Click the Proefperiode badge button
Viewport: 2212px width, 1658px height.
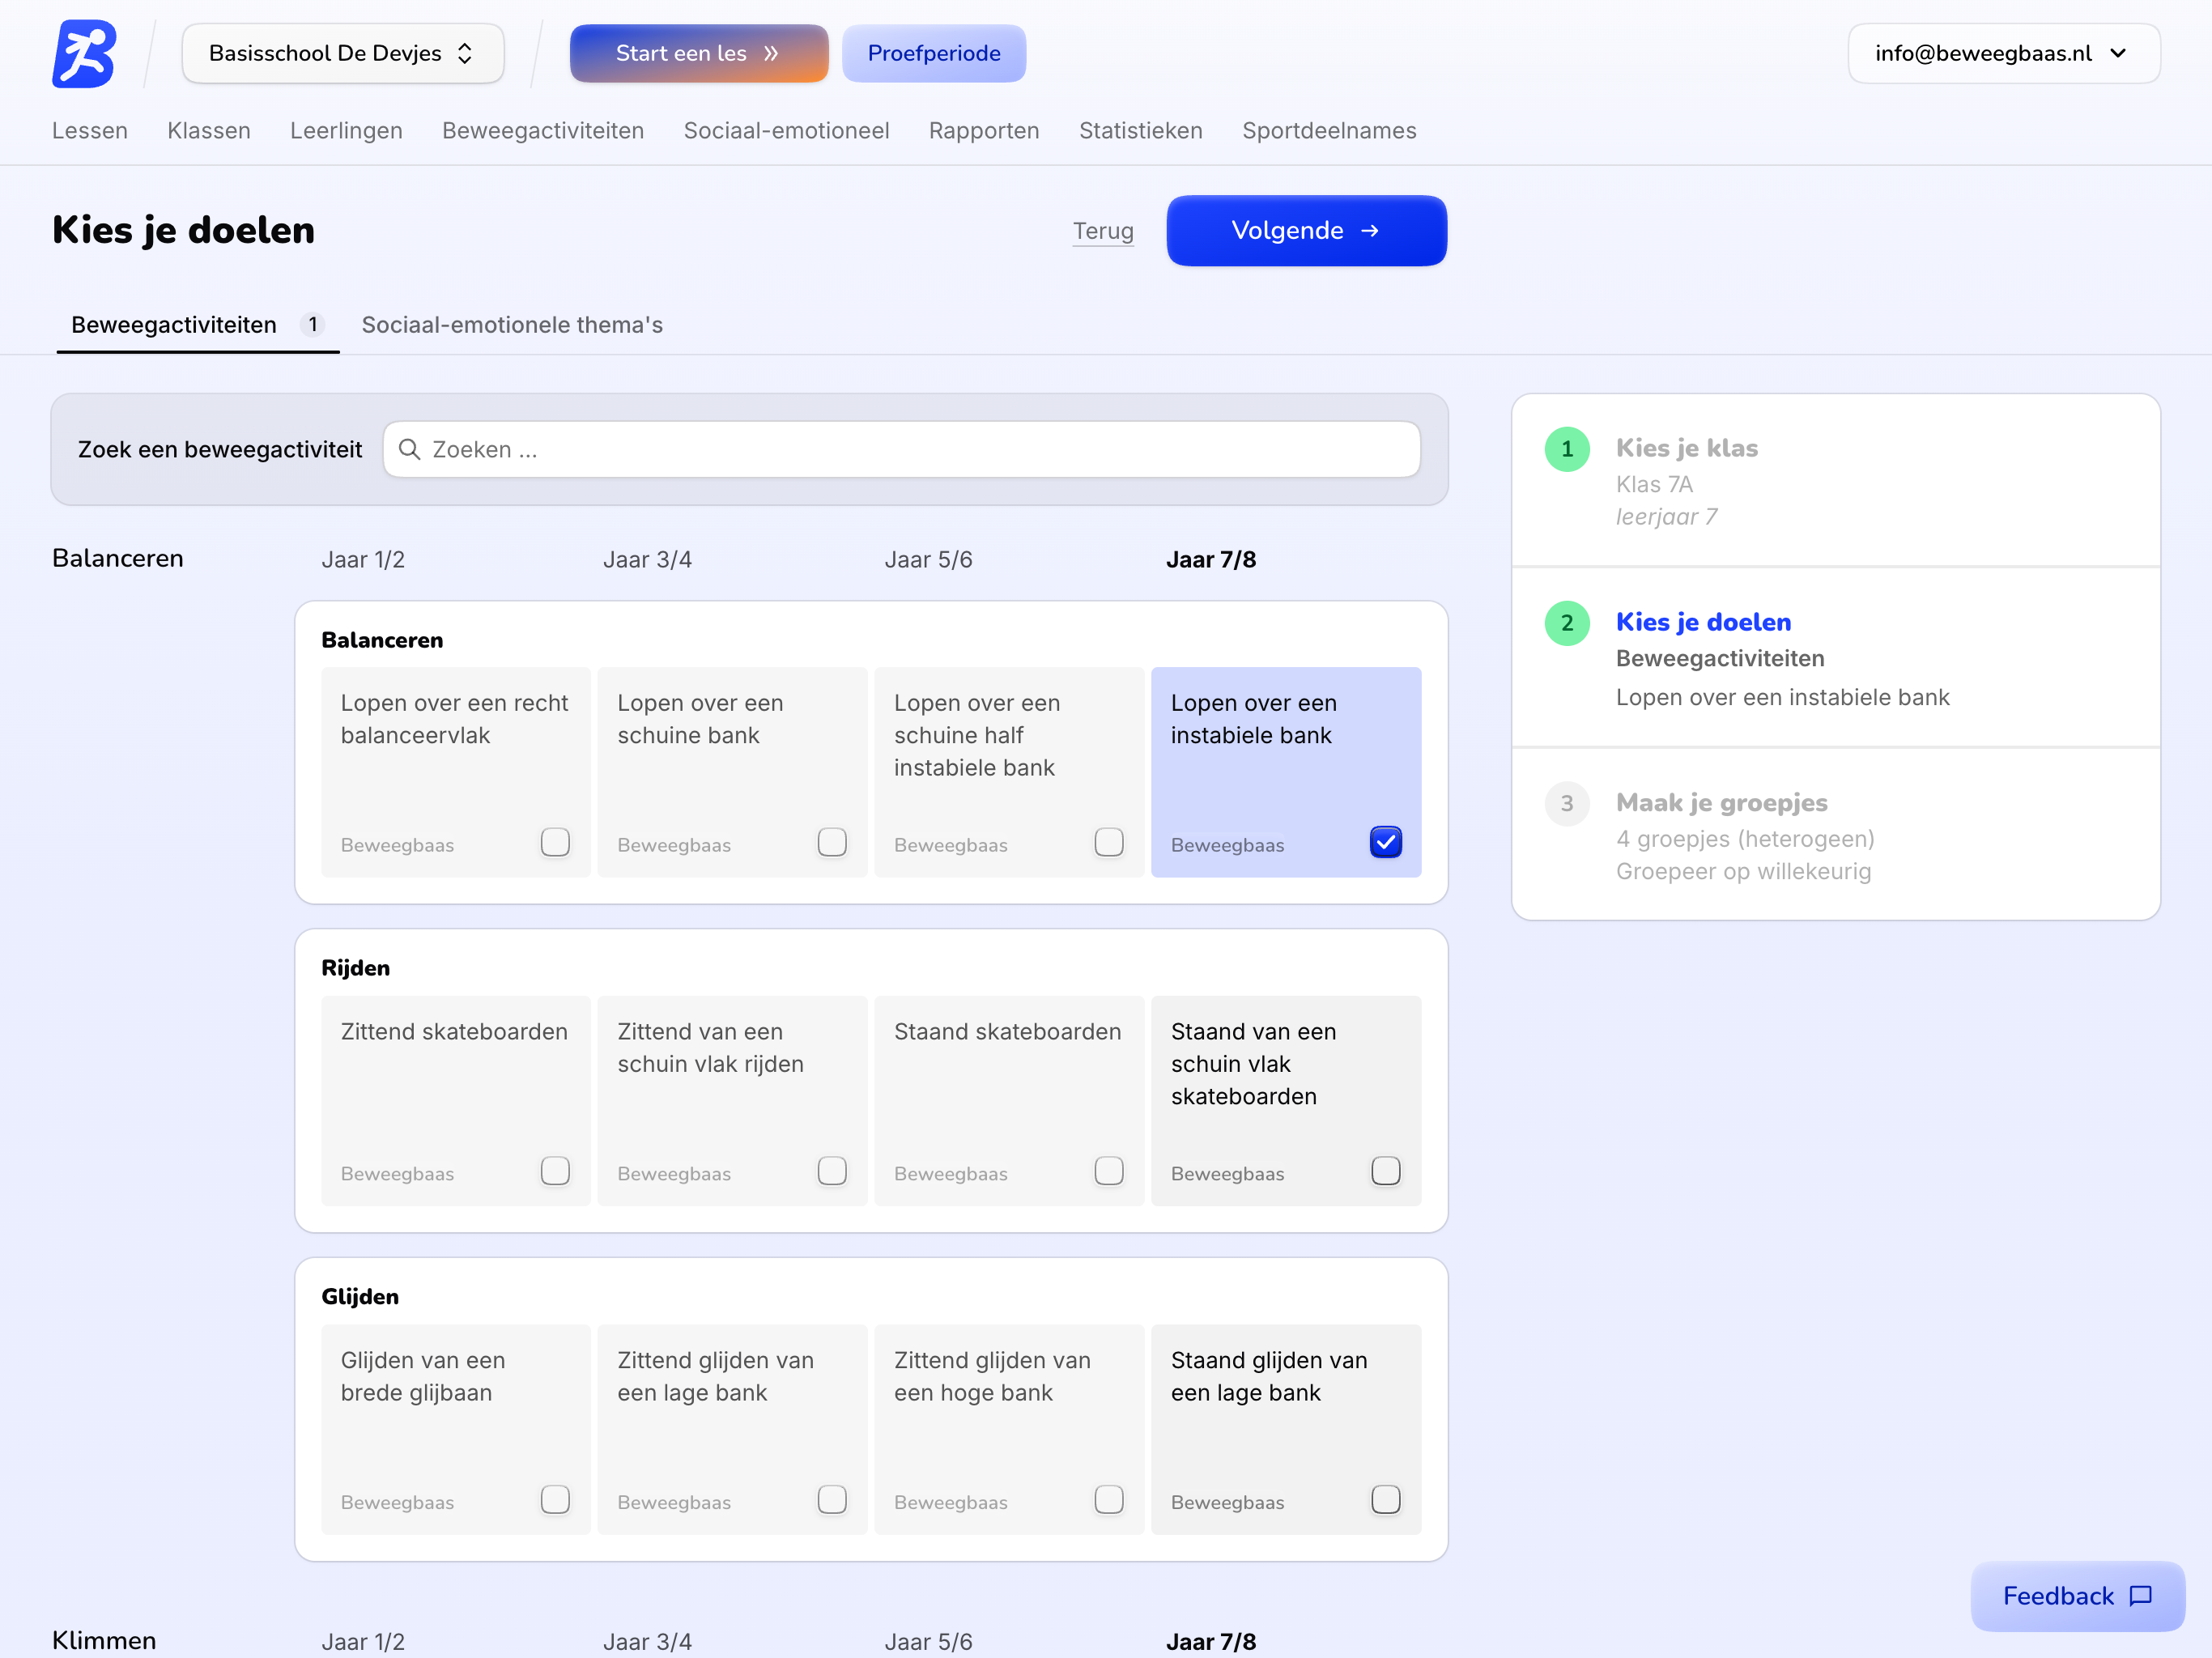pyautogui.click(x=933, y=54)
